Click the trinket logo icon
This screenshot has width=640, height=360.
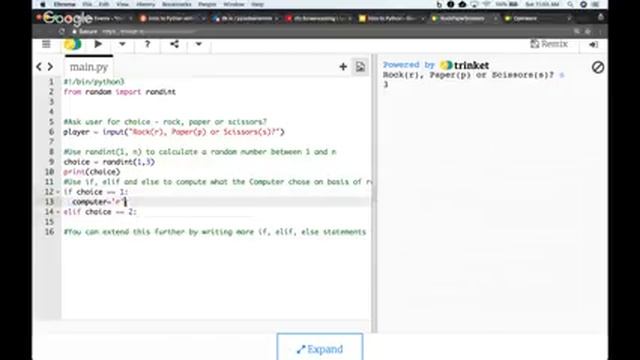click(x=73, y=44)
